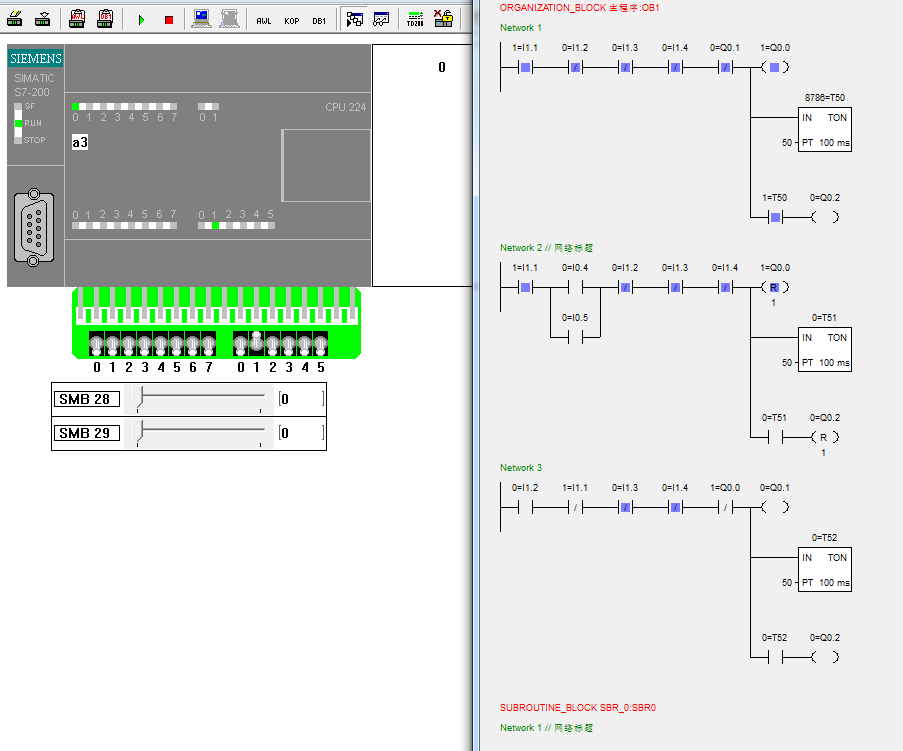
Task: Toggle the raised switch 1 in right bank
Action: click(x=256, y=342)
